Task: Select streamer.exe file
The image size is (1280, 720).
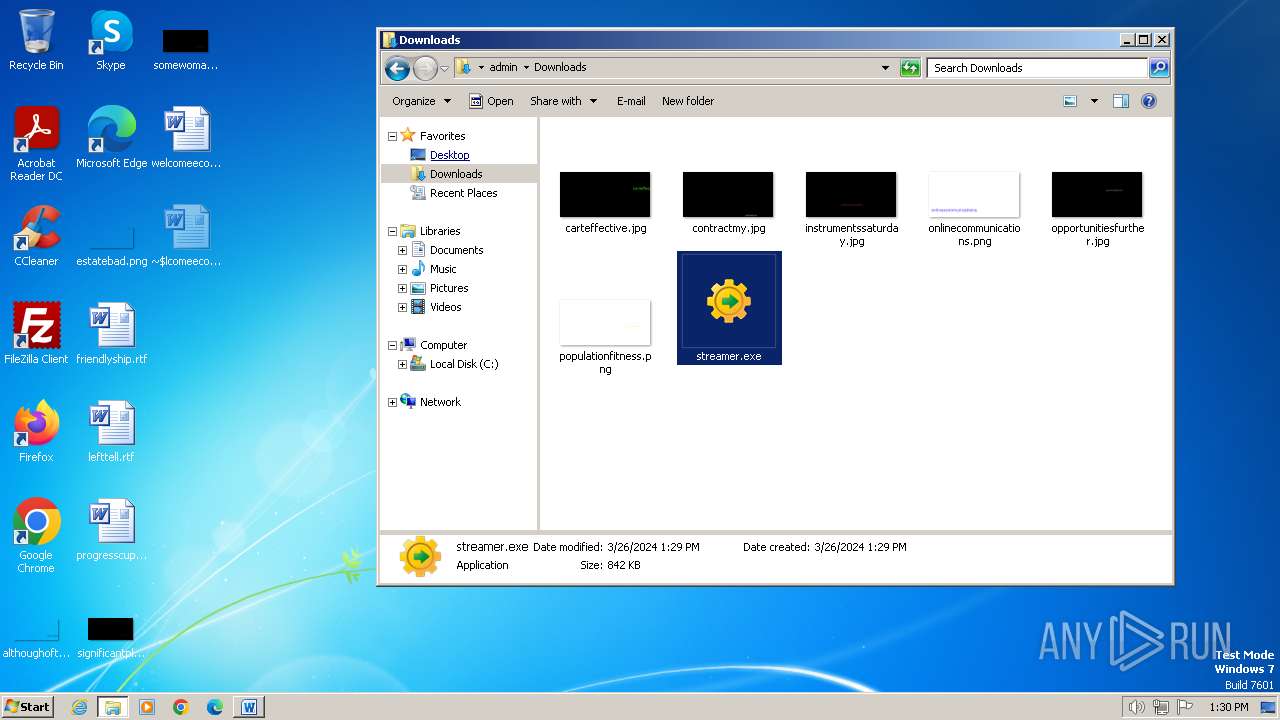Action: click(x=729, y=308)
